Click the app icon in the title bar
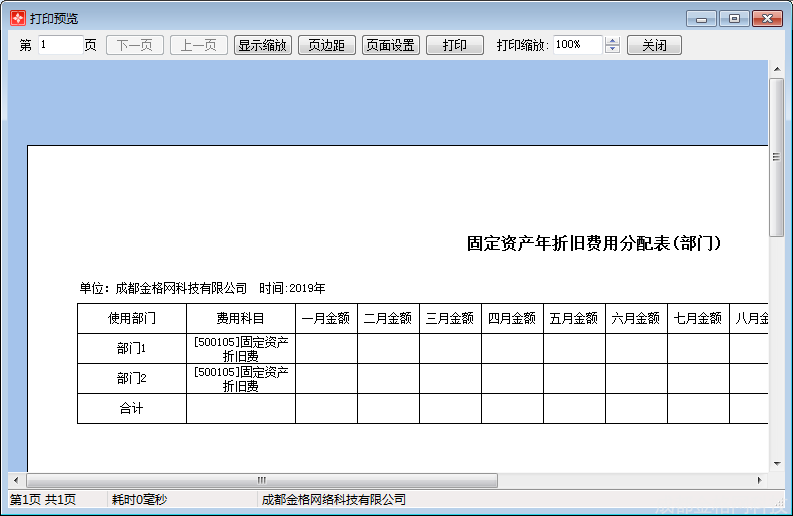793x516 pixels. pos(17,18)
